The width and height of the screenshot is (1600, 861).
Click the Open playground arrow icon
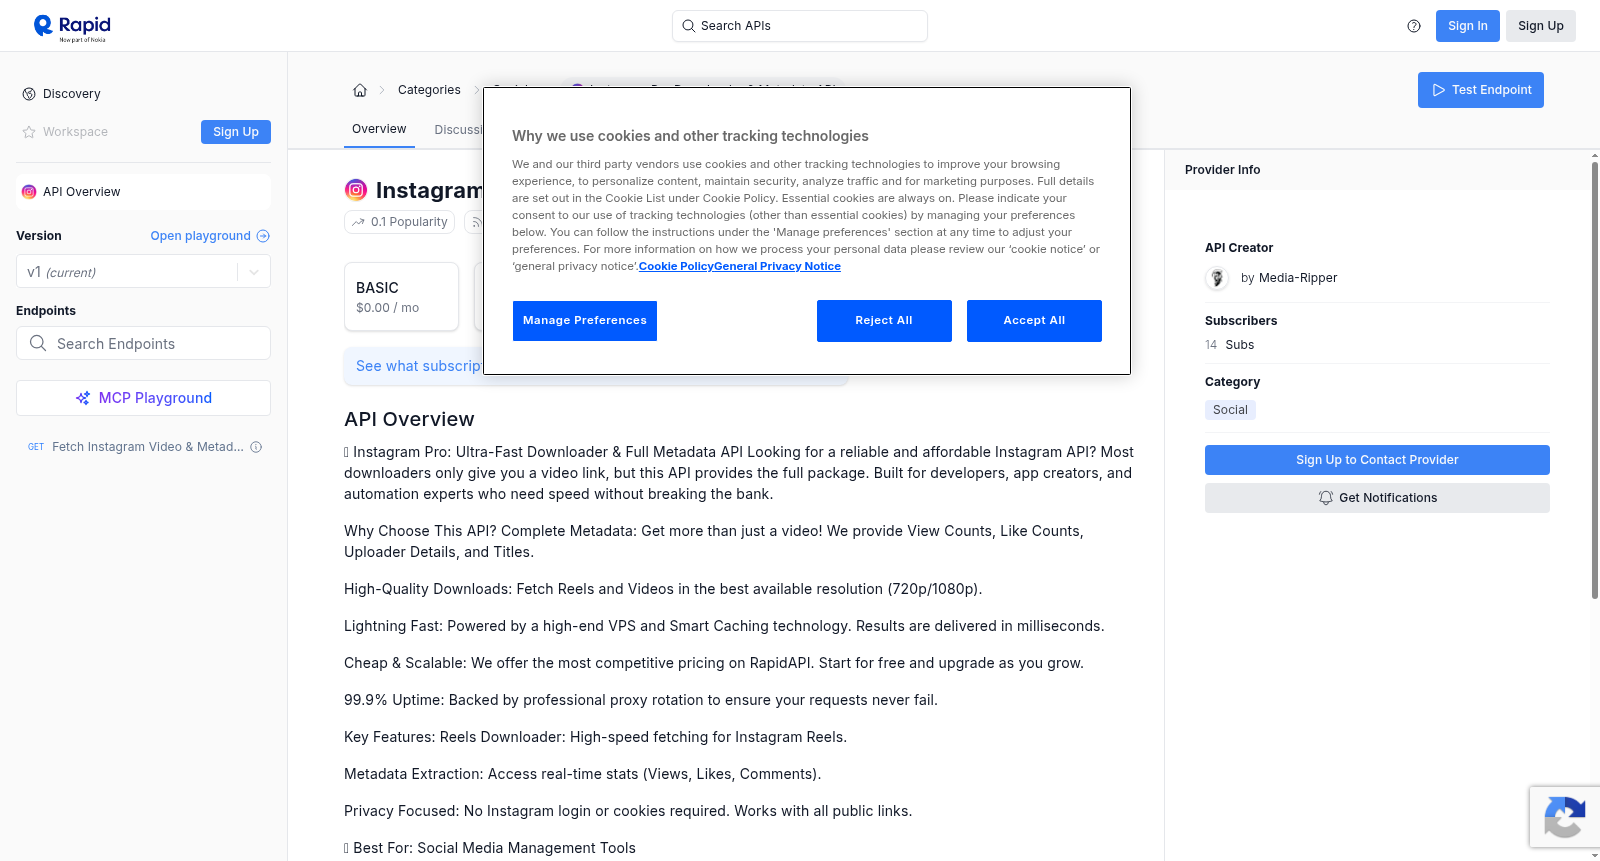click(x=263, y=236)
